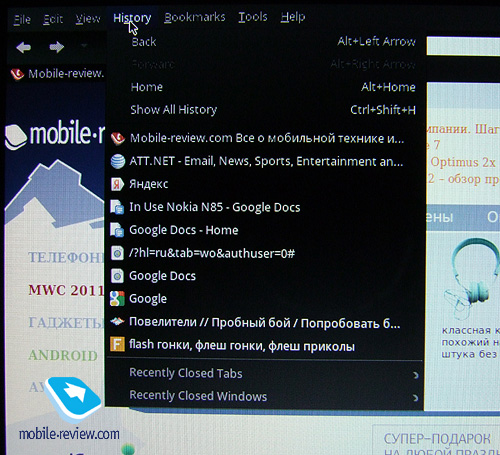This screenshot has width=500, height=455.
Task: Open MWC 2011 sidebar link
Action: click(66, 290)
